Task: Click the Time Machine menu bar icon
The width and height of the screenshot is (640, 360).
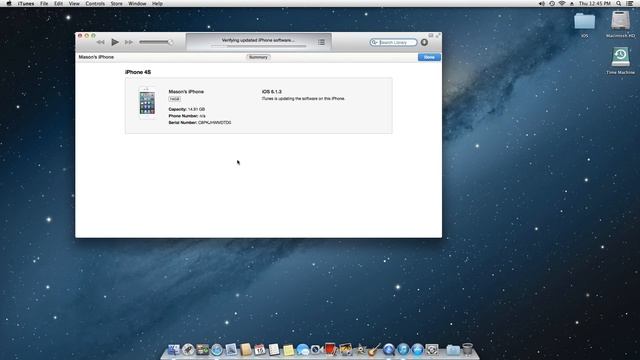Action: 552,4
